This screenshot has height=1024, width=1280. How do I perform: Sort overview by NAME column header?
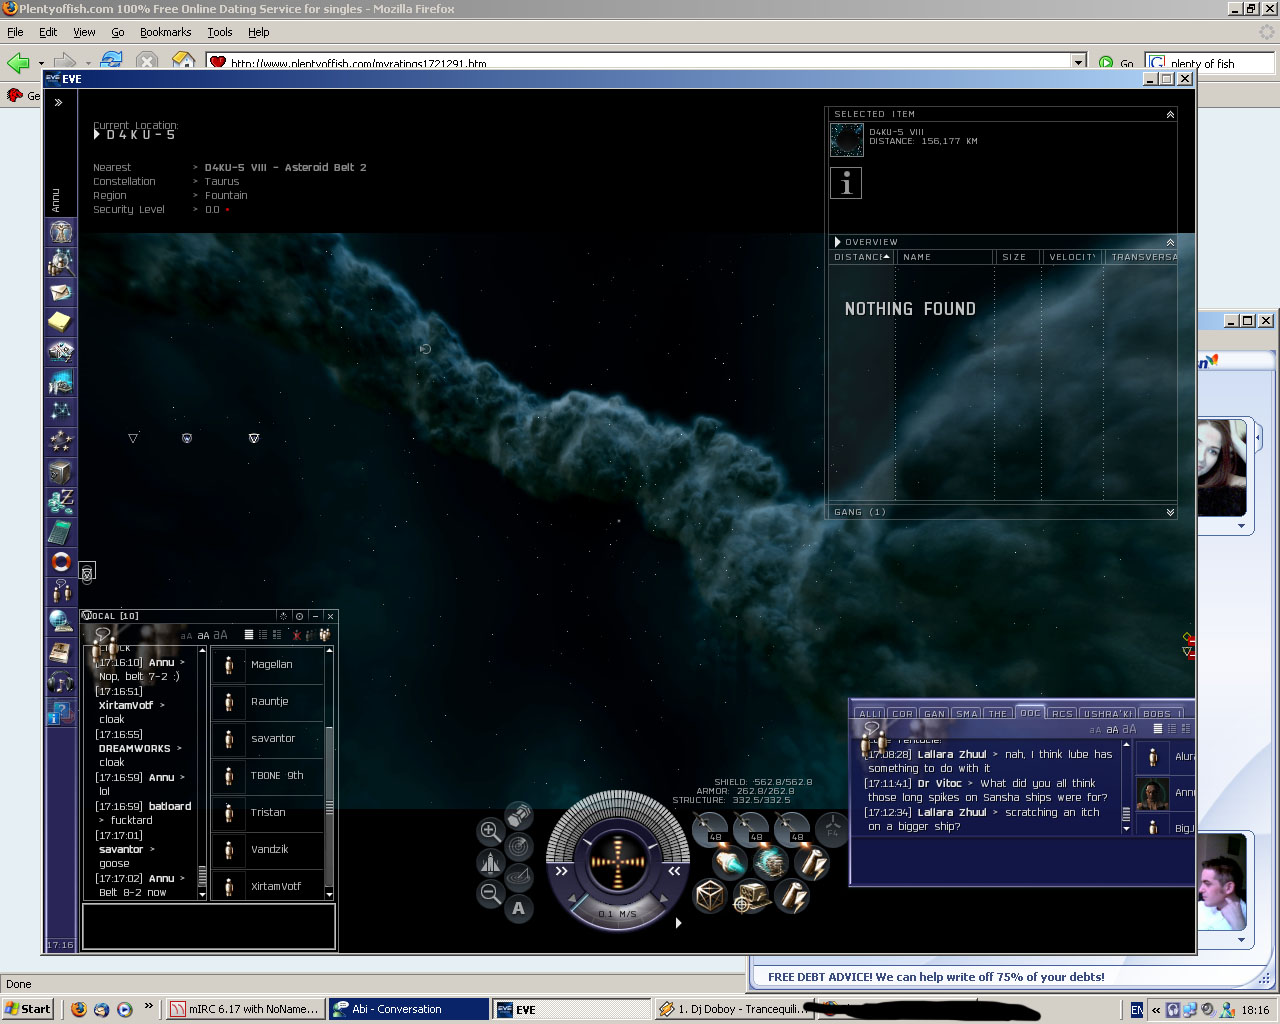(x=945, y=257)
